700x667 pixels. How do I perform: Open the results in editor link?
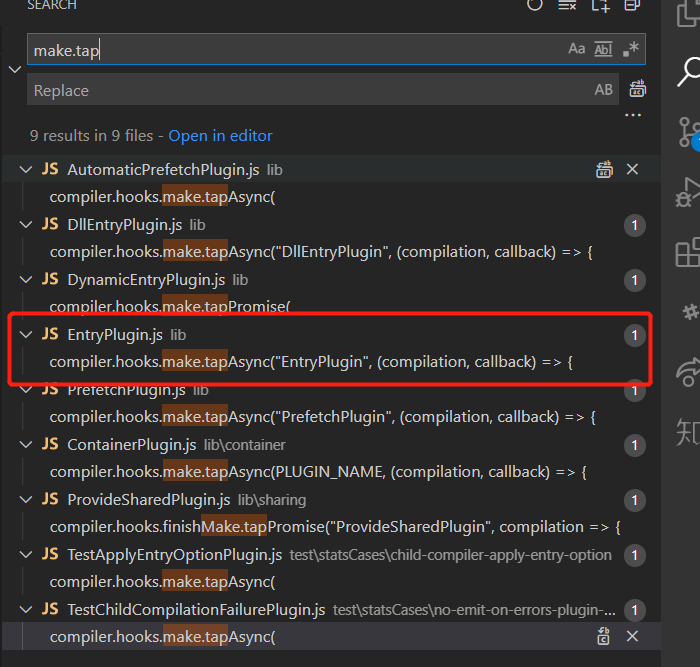tap(220, 136)
